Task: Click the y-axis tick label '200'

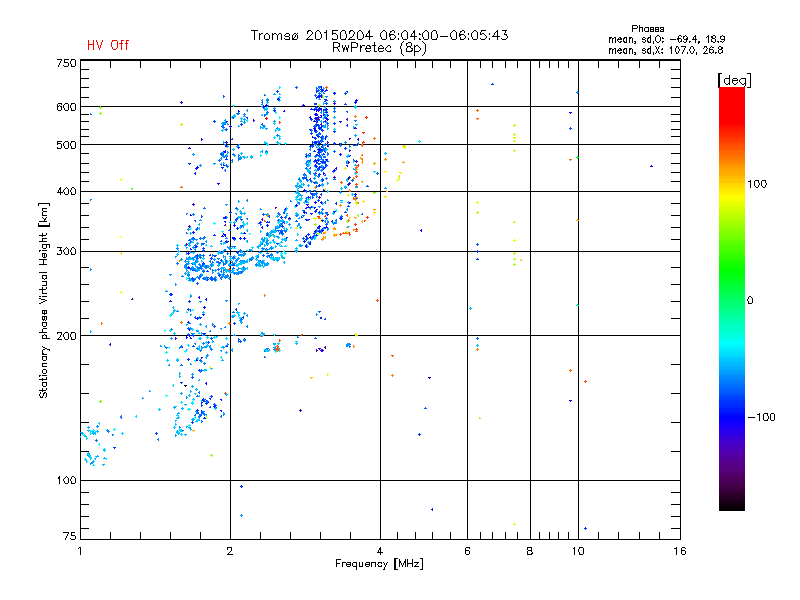Action: (x=66, y=336)
